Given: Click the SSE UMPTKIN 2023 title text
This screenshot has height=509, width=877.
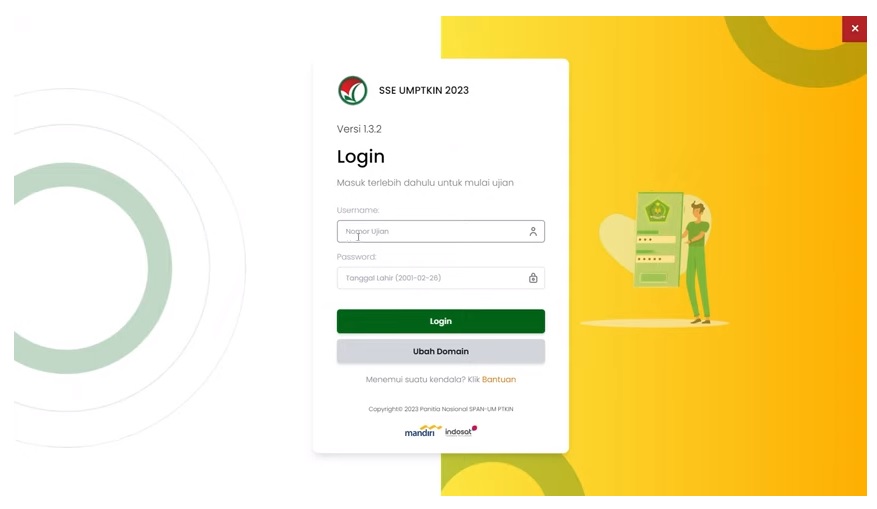Looking at the screenshot, I should (423, 91).
